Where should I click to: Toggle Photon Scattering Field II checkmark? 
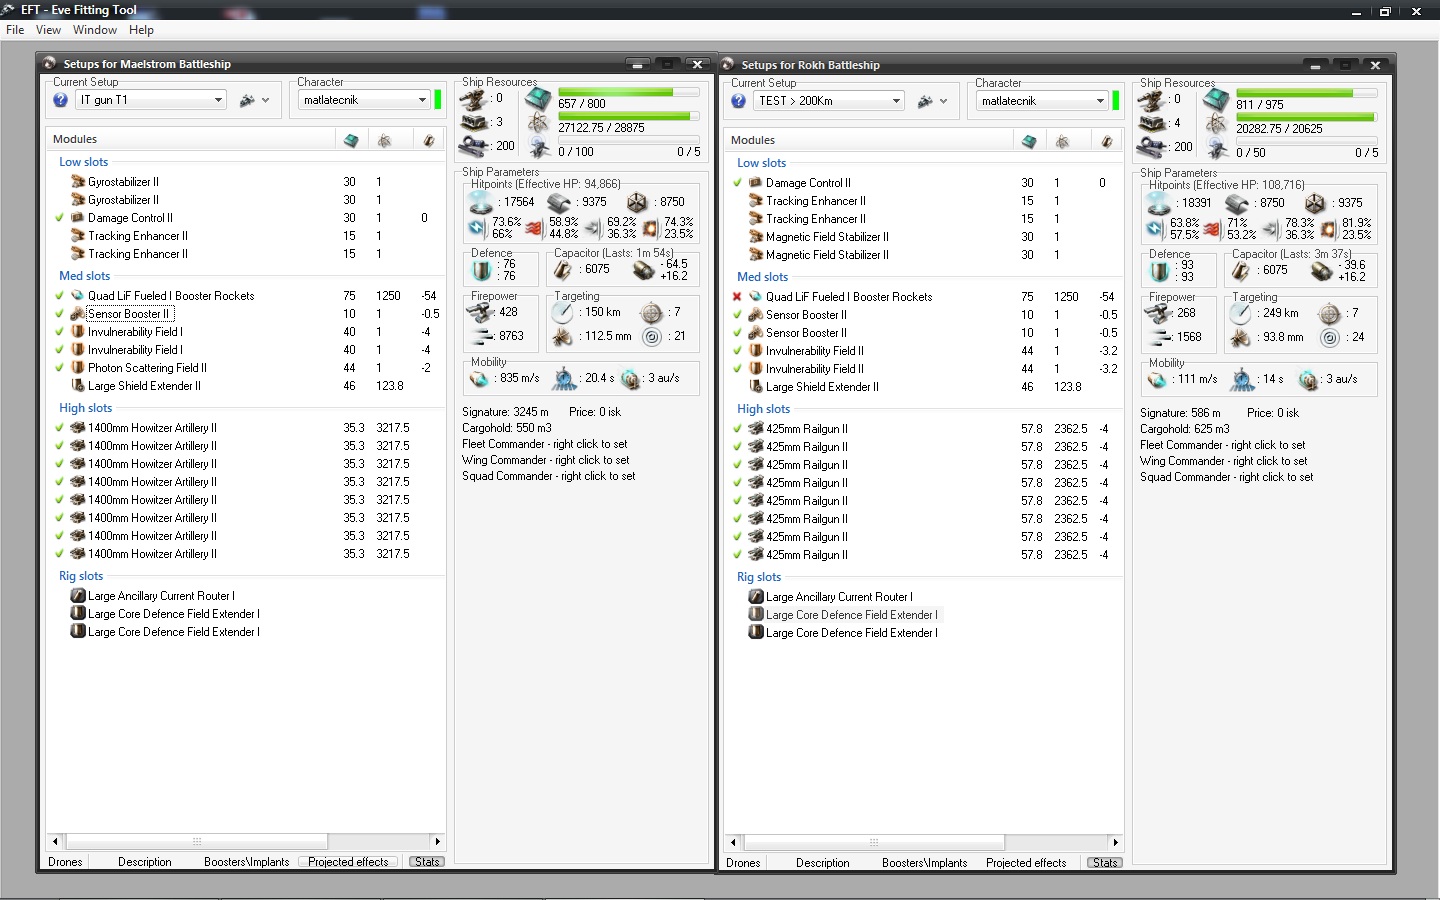tap(60, 368)
